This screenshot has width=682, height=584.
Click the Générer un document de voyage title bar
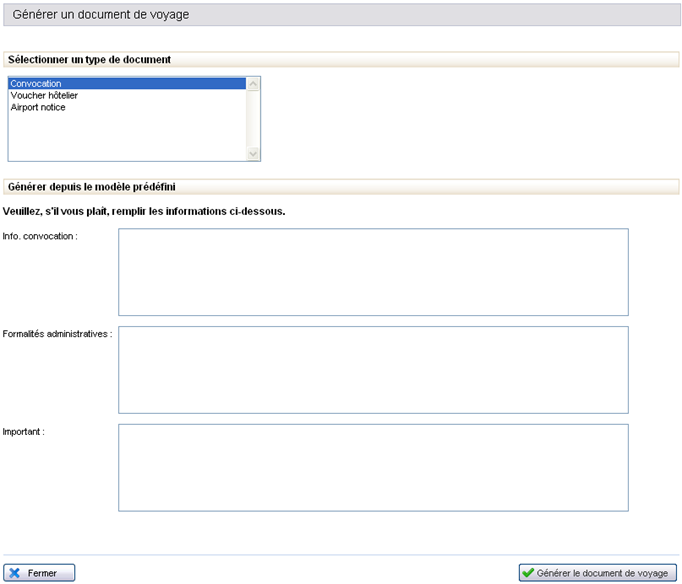click(x=340, y=15)
